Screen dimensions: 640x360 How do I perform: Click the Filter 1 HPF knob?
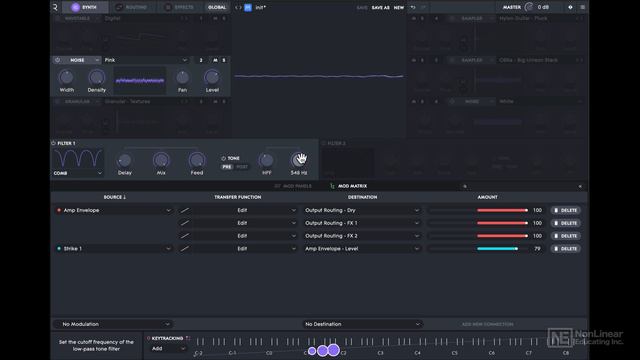[266, 160]
